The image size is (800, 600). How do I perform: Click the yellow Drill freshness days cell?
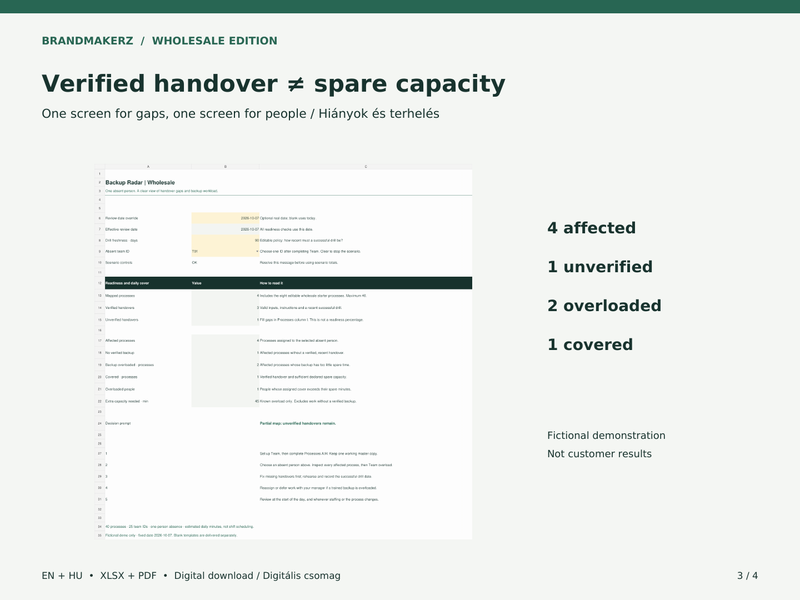226,240
